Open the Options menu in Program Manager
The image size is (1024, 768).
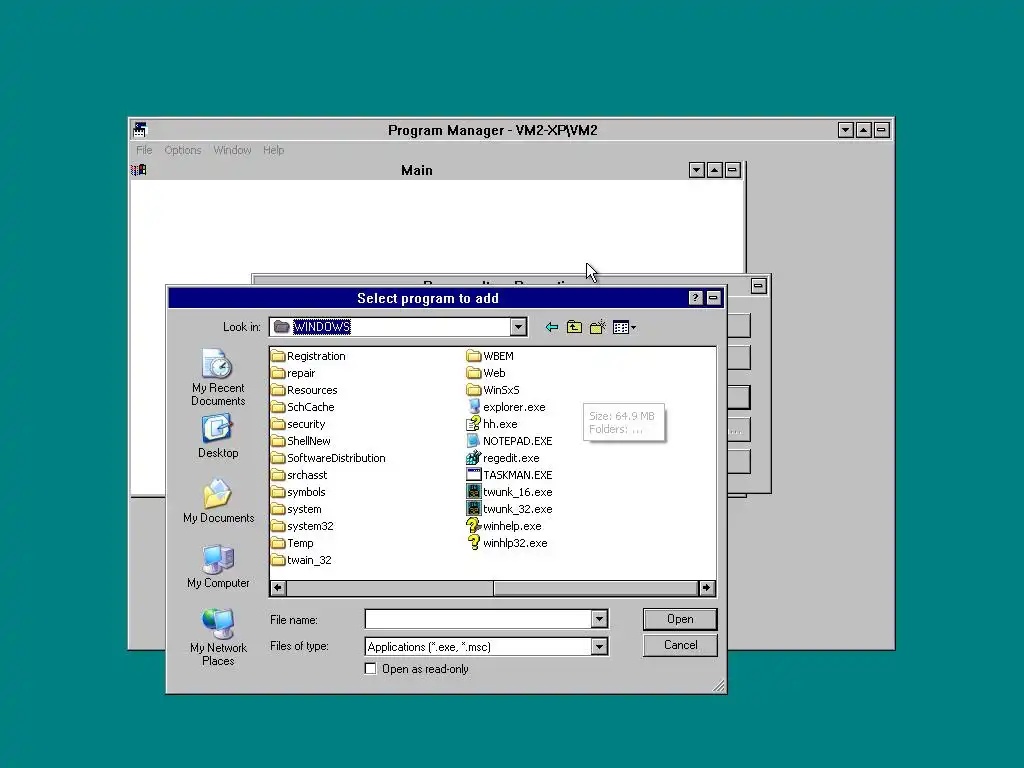point(183,150)
